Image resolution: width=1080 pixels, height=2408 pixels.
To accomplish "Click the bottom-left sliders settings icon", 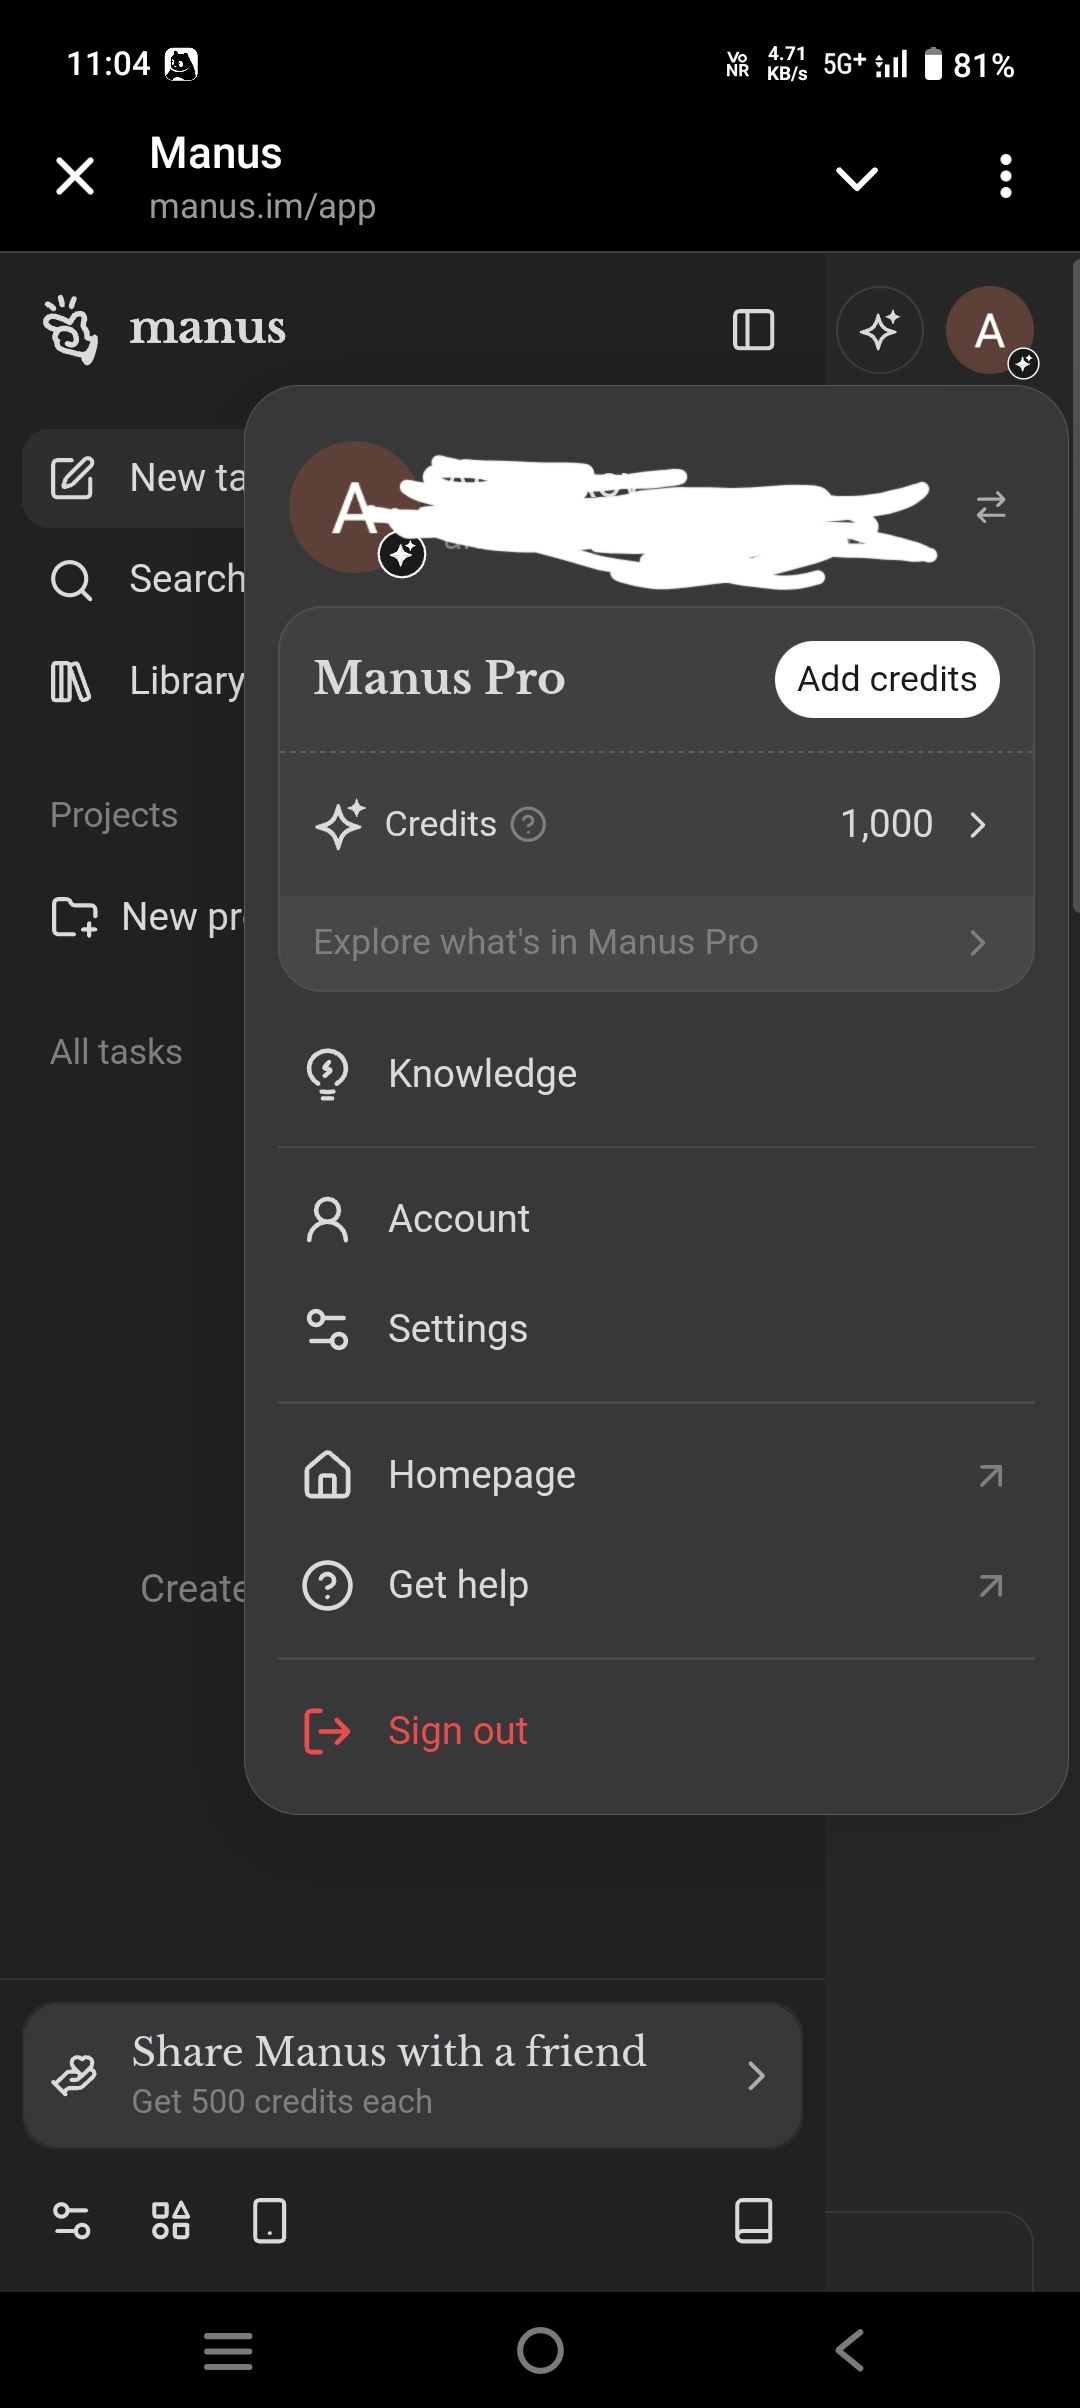I will (71, 2221).
